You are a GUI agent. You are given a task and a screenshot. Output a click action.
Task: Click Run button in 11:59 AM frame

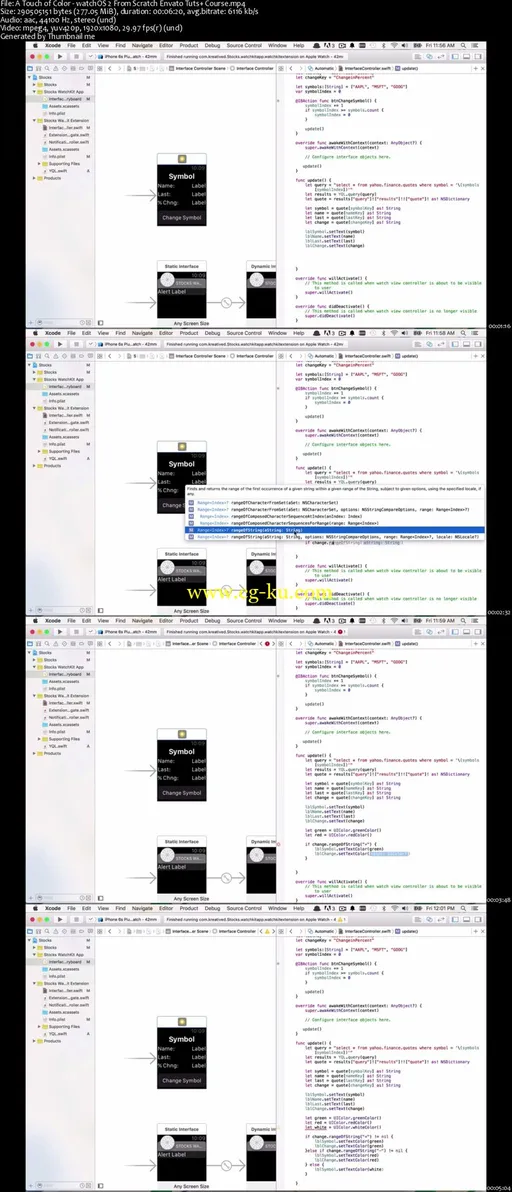coord(59,632)
